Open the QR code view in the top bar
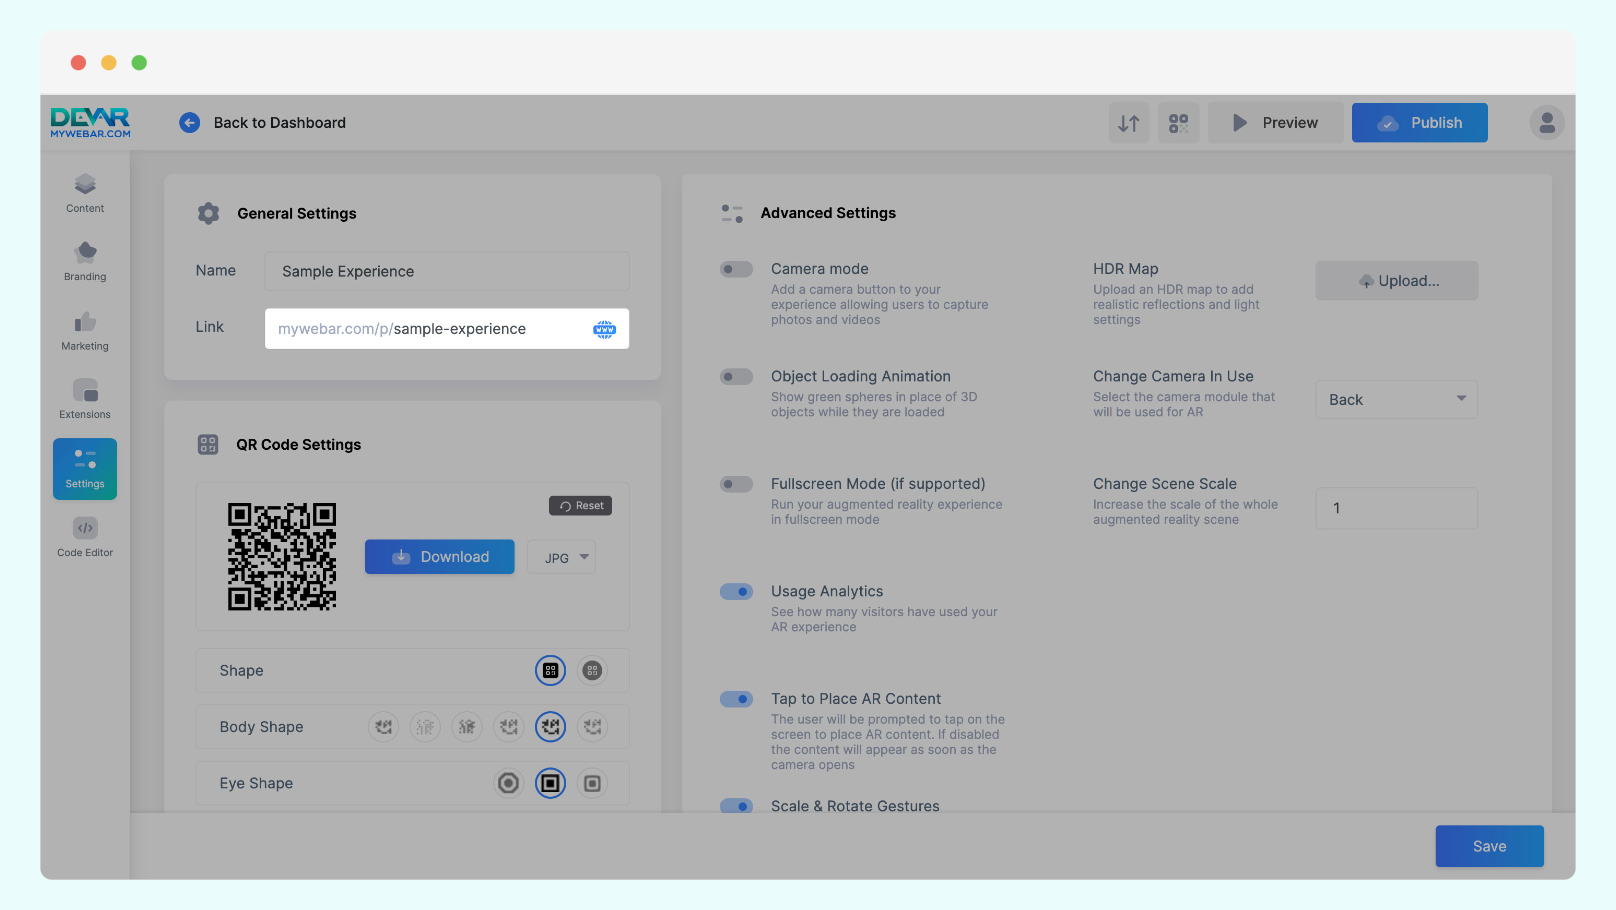The image size is (1616, 910). pos(1178,122)
